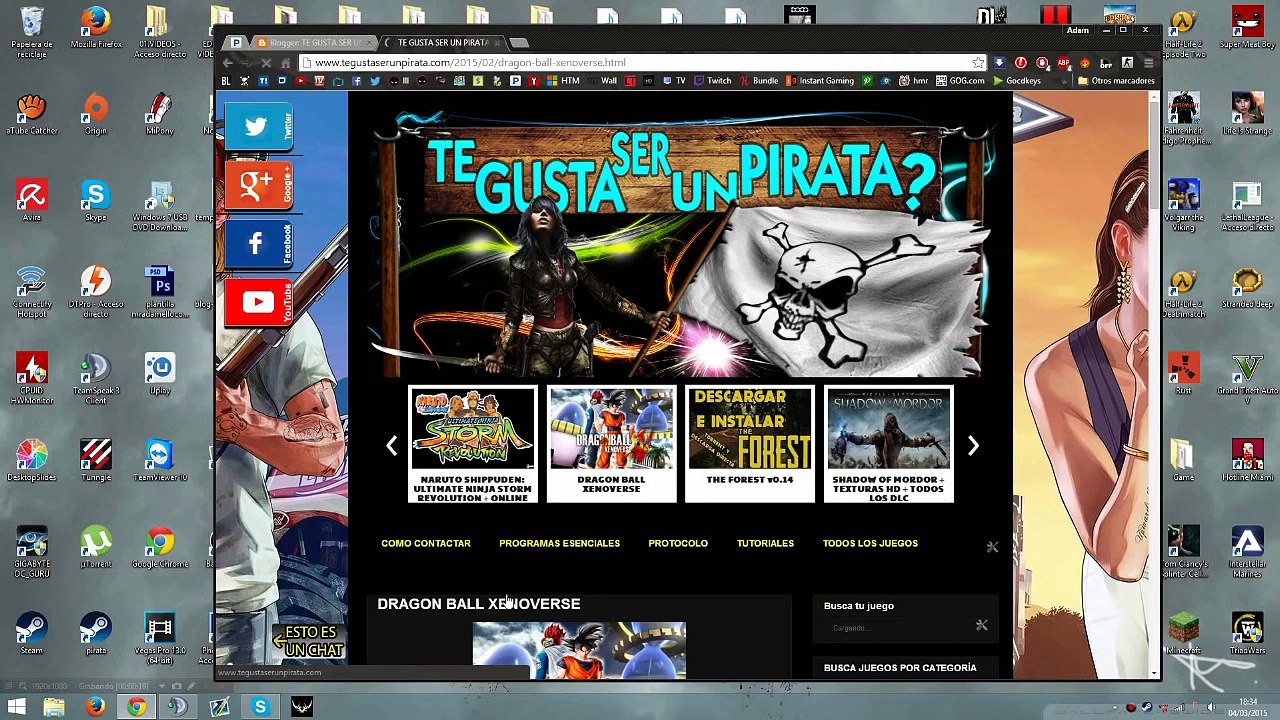Open the Bundle bookmark
The width and height of the screenshot is (1280, 720).
759,81
